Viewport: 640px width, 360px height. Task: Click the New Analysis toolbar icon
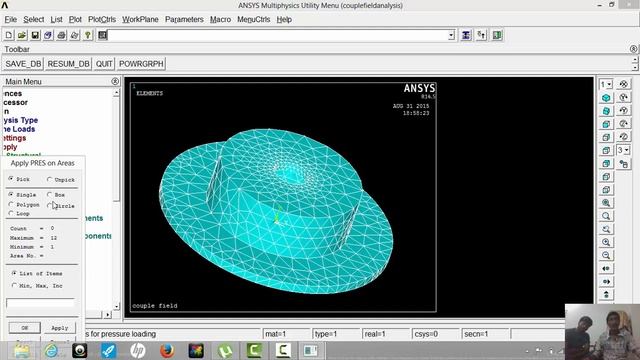[x=9, y=35]
